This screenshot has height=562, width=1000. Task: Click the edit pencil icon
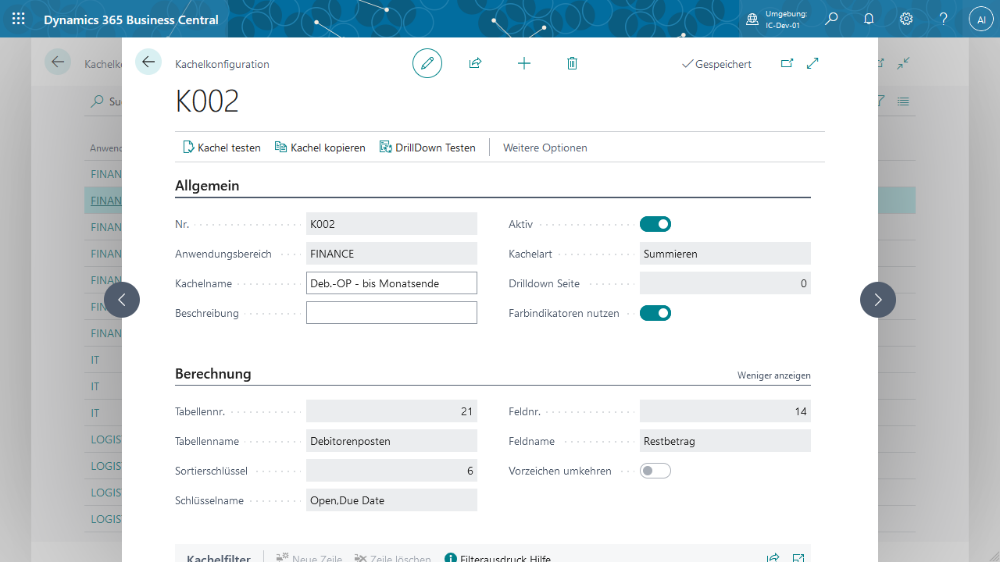tap(427, 63)
